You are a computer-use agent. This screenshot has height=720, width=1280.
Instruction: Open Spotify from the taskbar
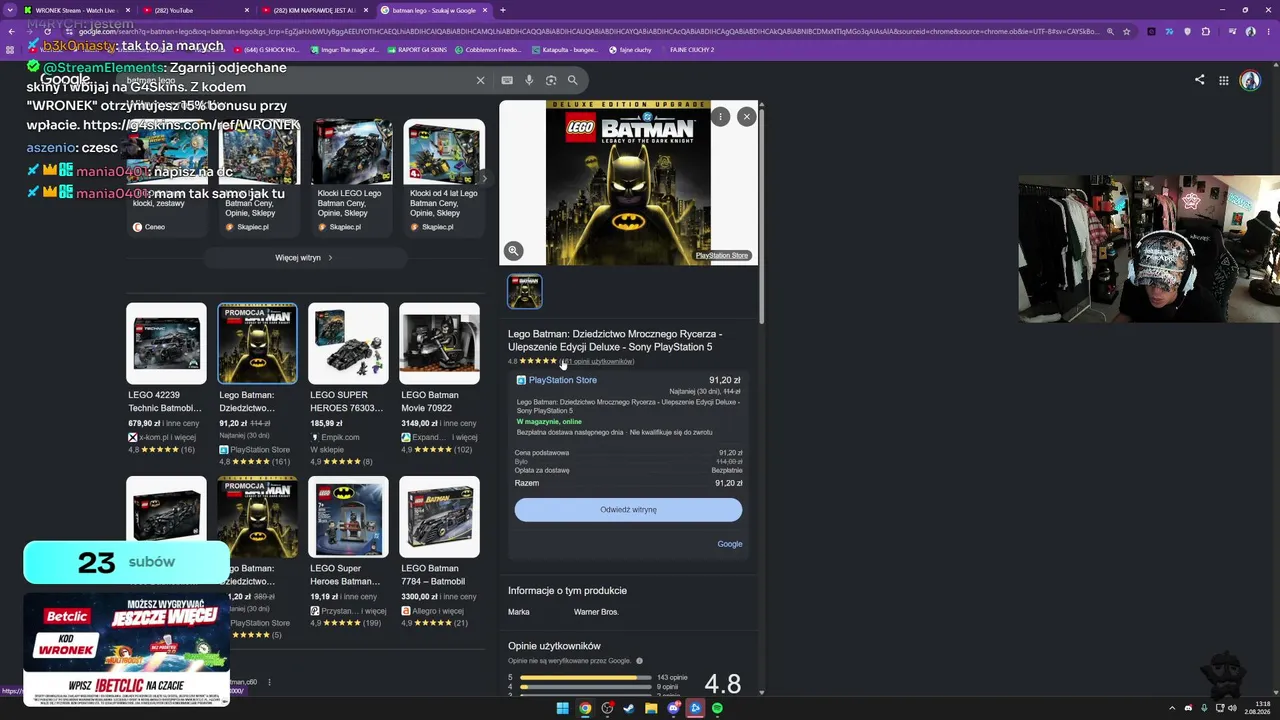coord(717,709)
